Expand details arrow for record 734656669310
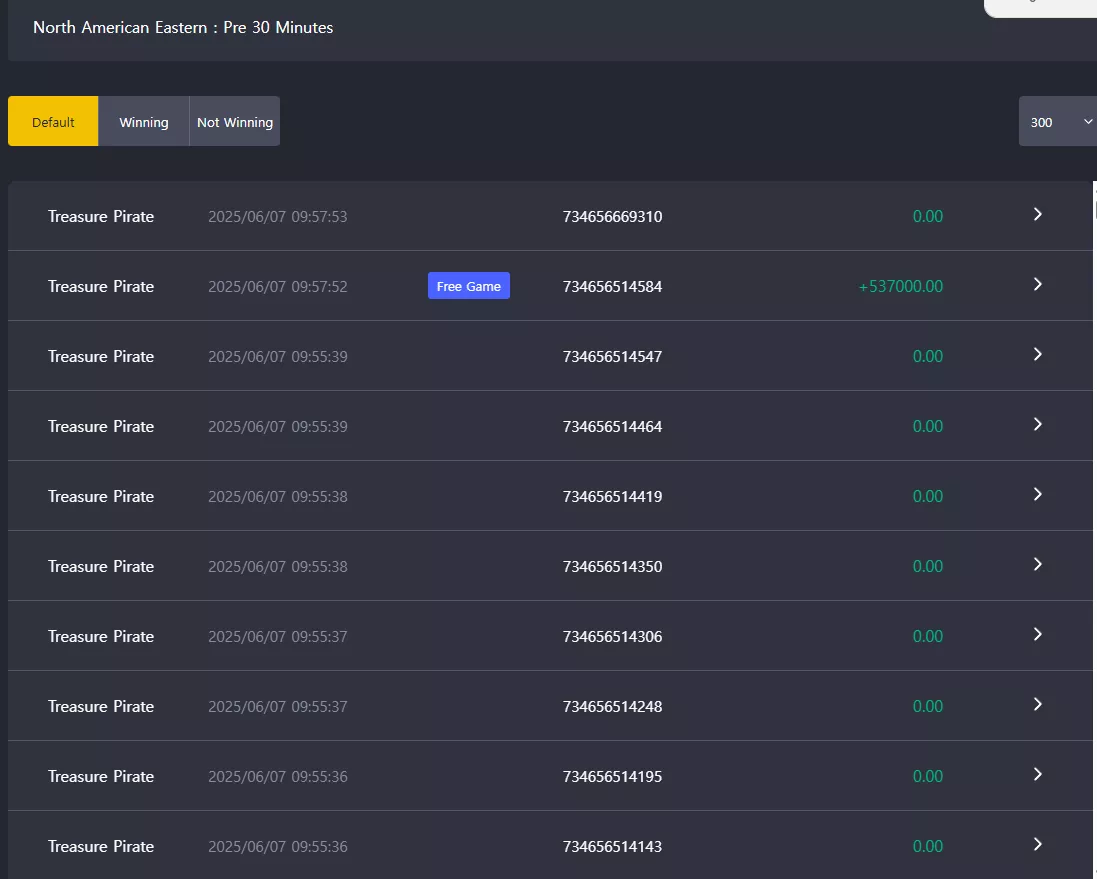1097x879 pixels. click(1038, 214)
